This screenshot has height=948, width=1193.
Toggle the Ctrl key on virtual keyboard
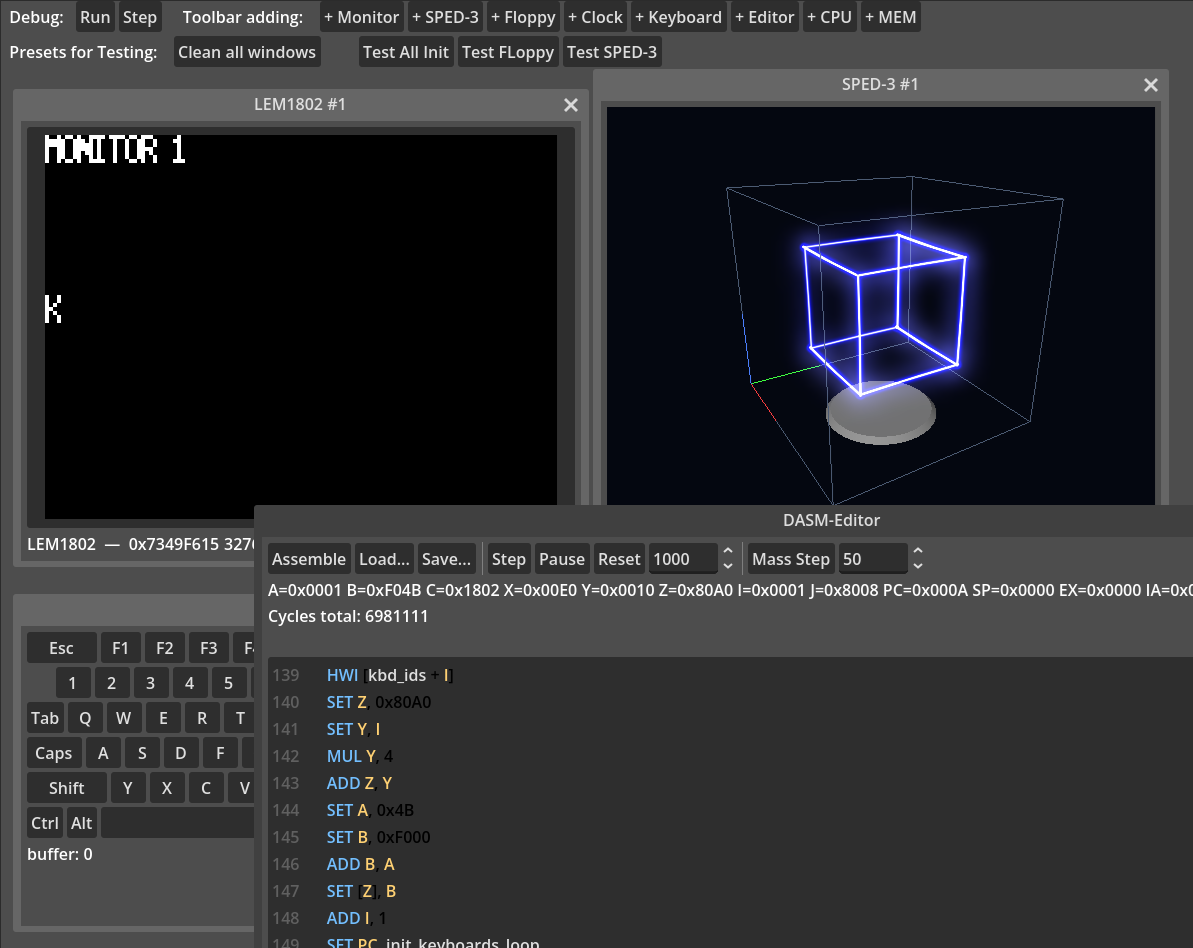coord(45,823)
